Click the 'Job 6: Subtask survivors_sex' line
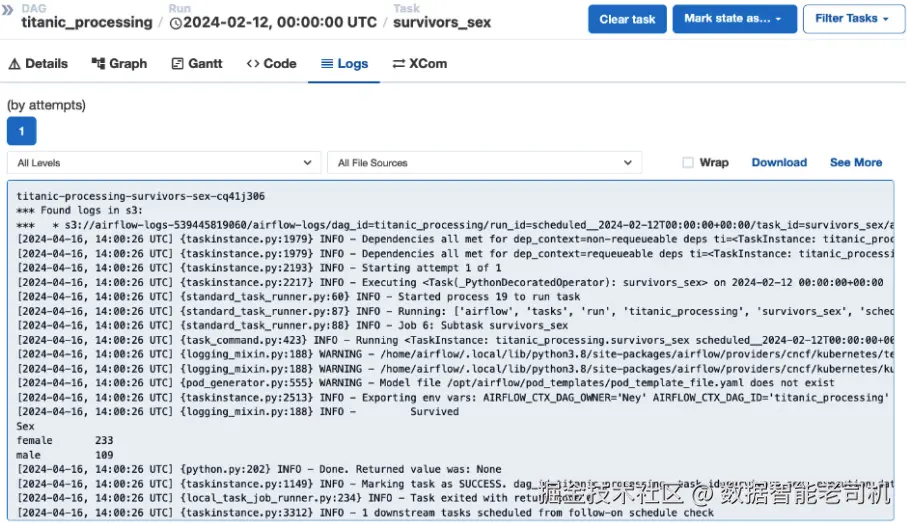The image size is (907, 523). (292, 325)
